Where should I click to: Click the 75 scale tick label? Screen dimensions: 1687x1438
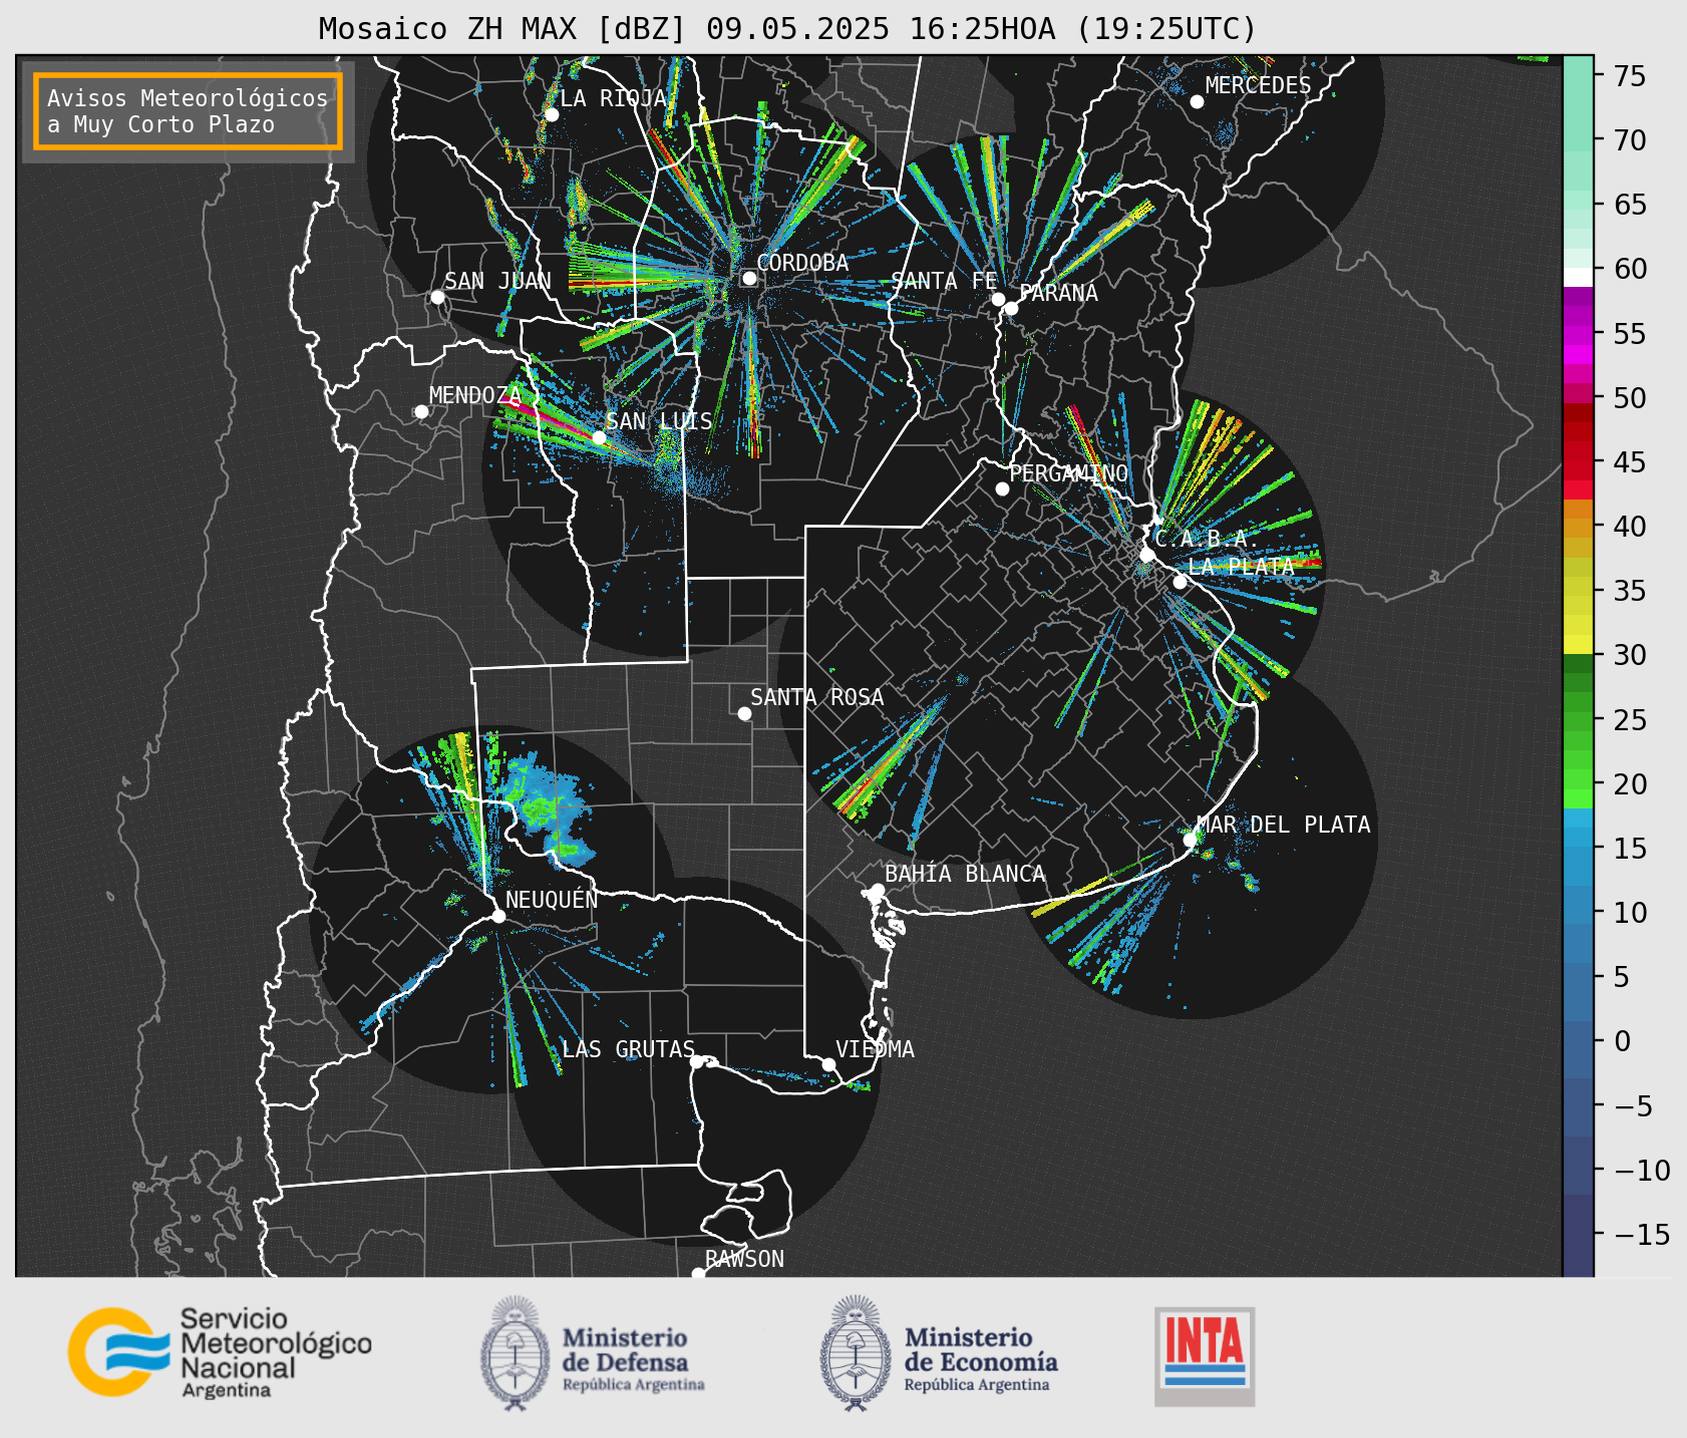pyautogui.click(x=1630, y=76)
